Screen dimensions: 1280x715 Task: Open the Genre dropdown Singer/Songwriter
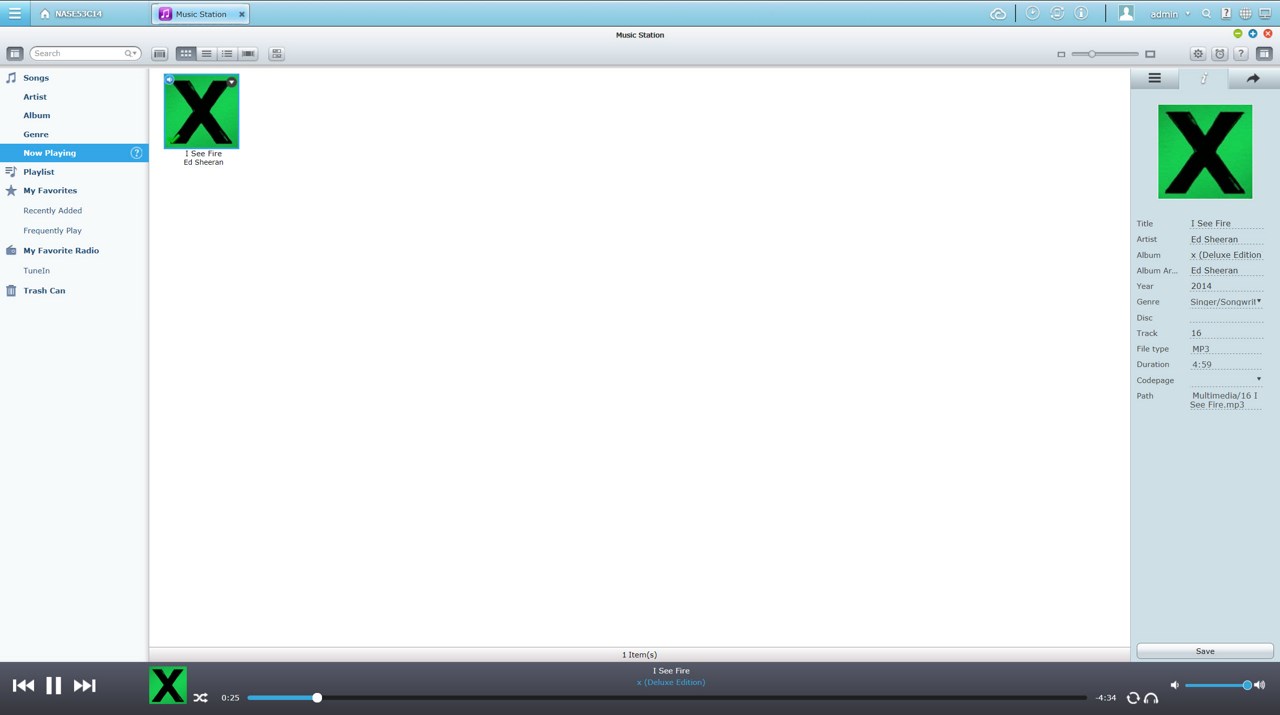pyautogui.click(x=1226, y=302)
